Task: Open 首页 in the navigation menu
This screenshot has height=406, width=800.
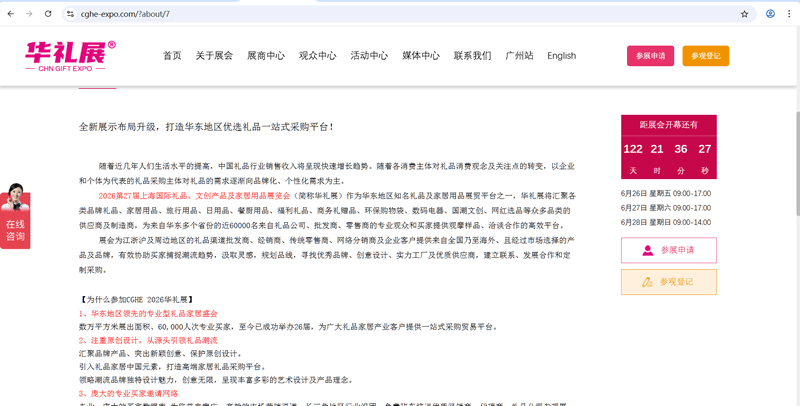Action: click(x=172, y=56)
